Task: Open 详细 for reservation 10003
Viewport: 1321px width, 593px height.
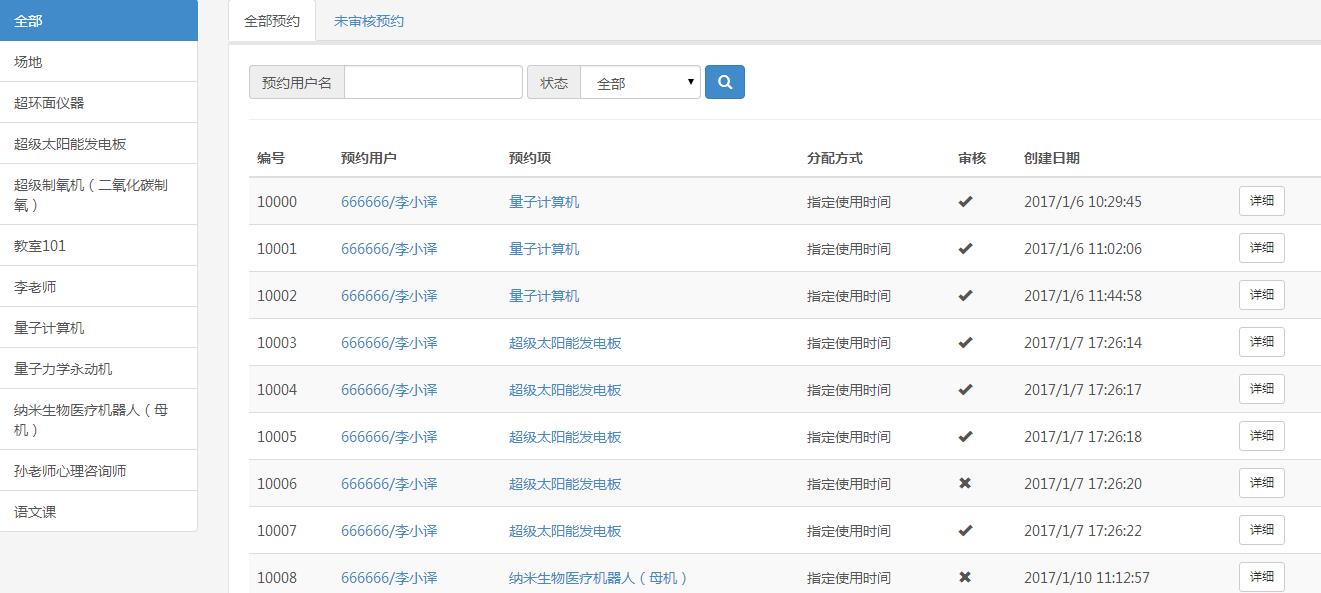Action: [x=1262, y=342]
